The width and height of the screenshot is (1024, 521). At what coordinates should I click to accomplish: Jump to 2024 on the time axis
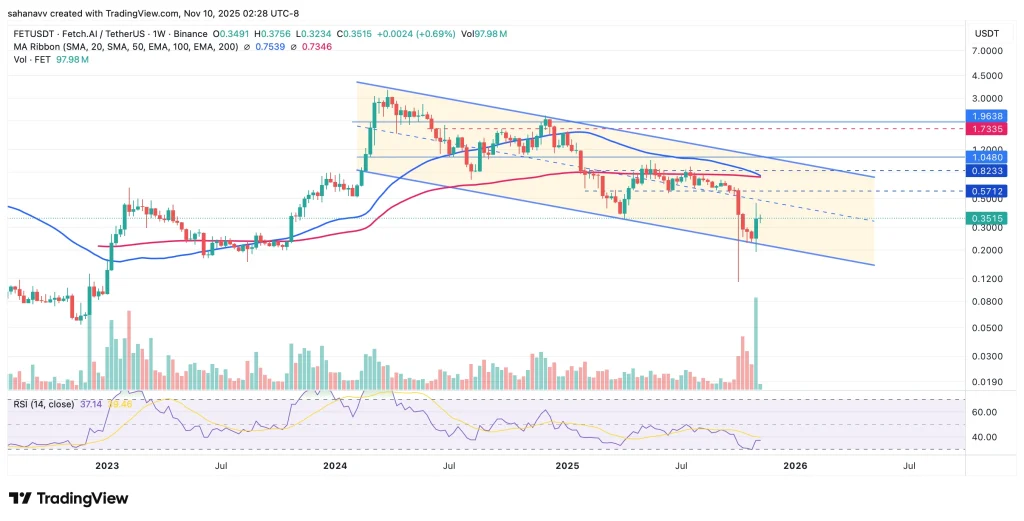(x=336, y=465)
